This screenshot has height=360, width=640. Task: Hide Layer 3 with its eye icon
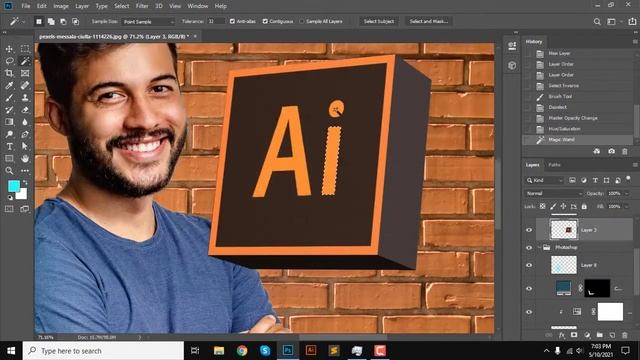(x=529, y=230)
